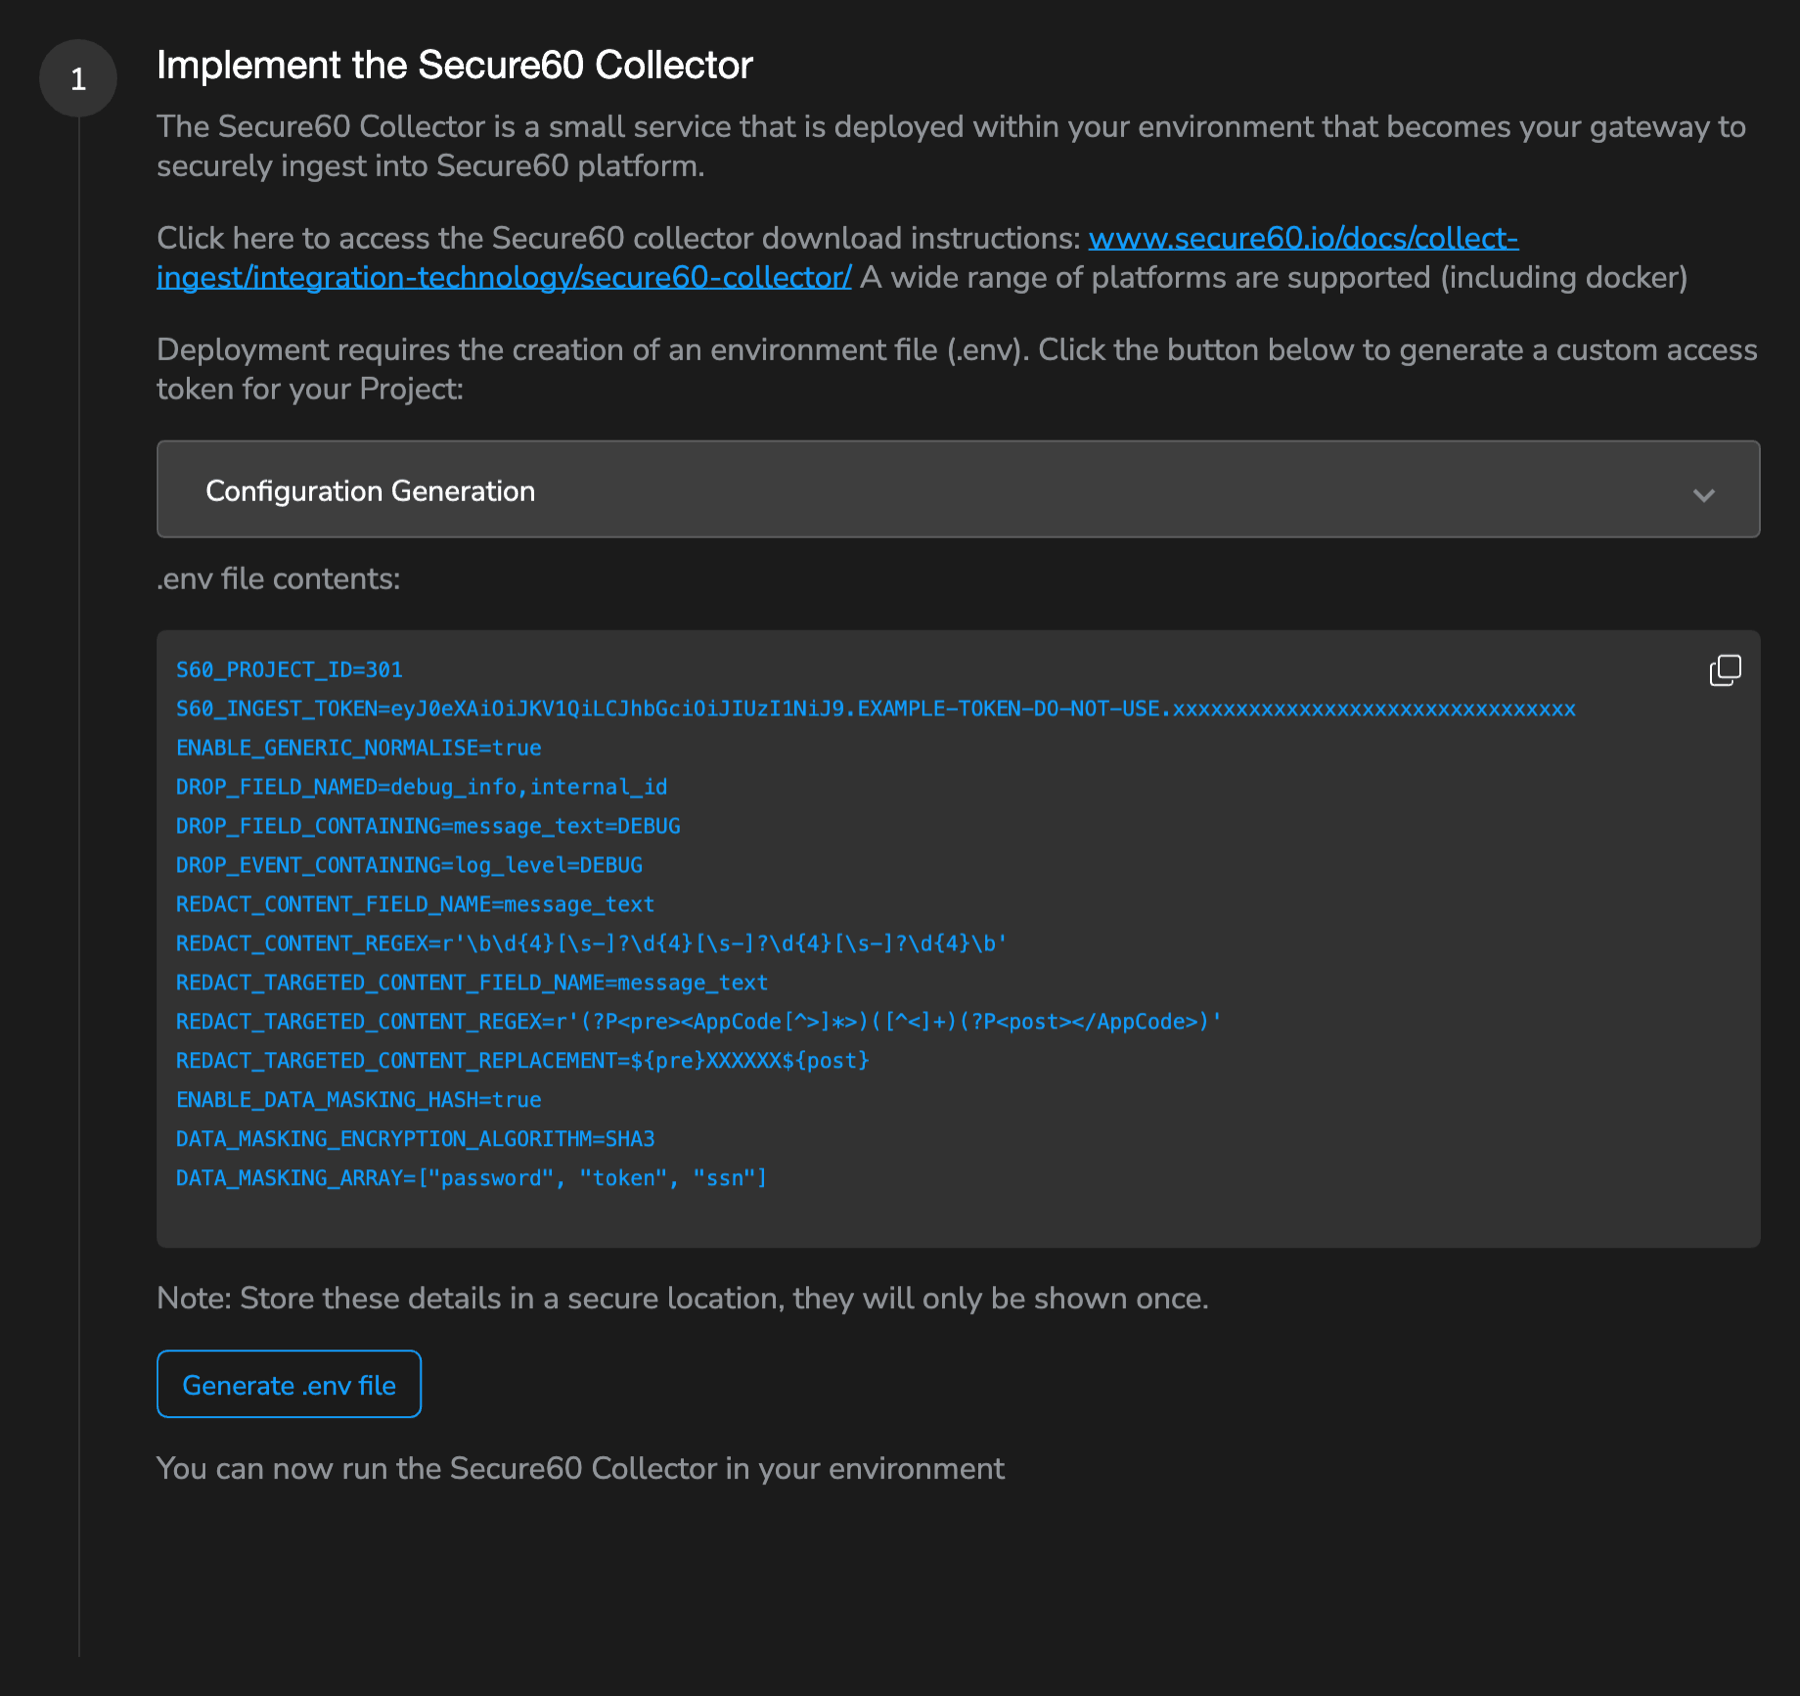
Task: Click the DATA_MASKING_ENCRYPTION_ALGORITHM=SHA3 line
Action: (416, 1138)
